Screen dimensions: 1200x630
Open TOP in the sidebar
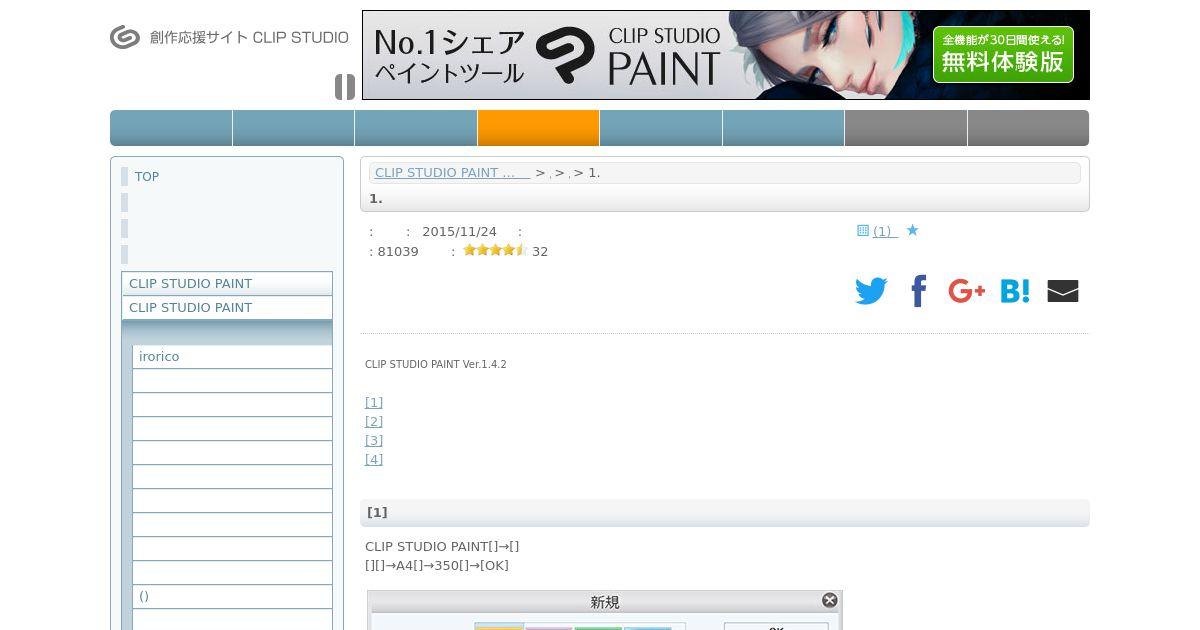pyautogui.click(x=147, y=176)
